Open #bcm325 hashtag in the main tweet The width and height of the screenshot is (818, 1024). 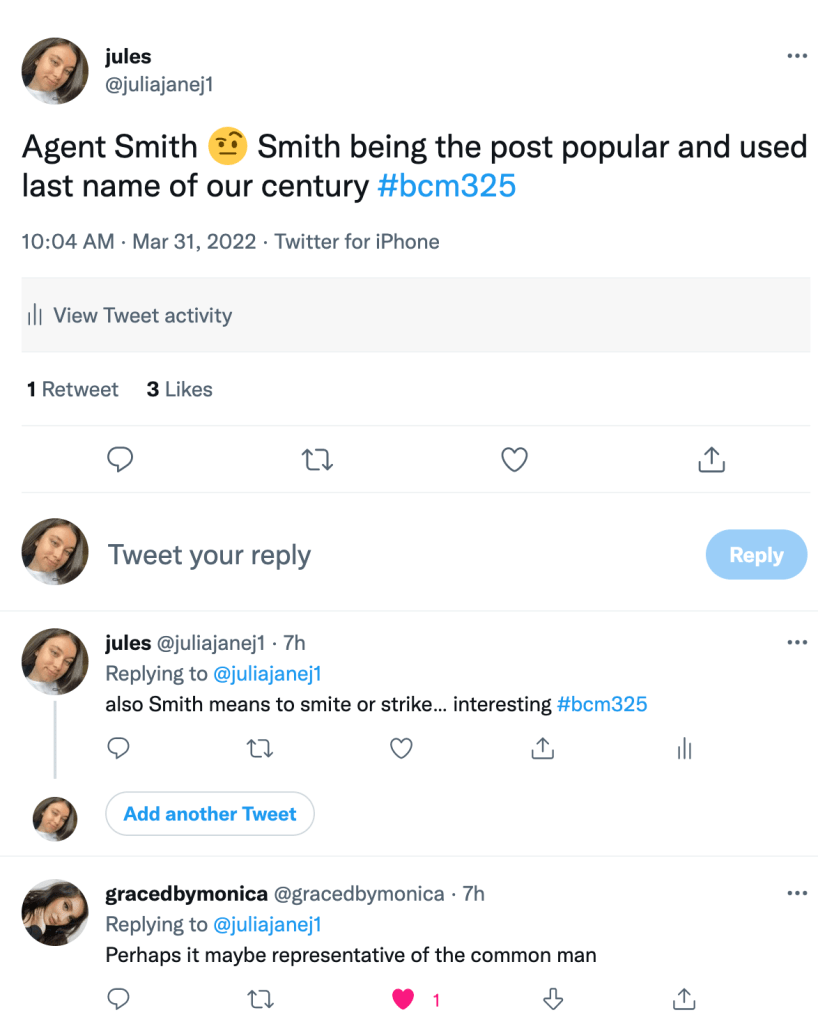click(447, 186)
